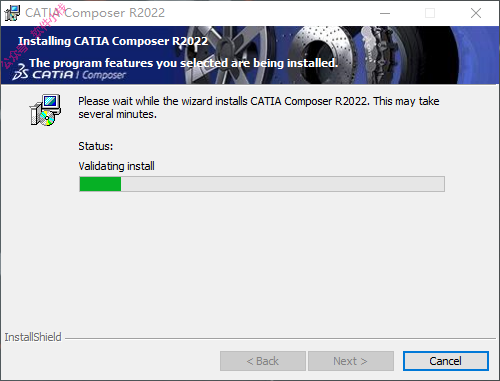Click the window title 'CATIA Composer R2022'
Viewport: 500px width, 381px height.
(95, 13)
